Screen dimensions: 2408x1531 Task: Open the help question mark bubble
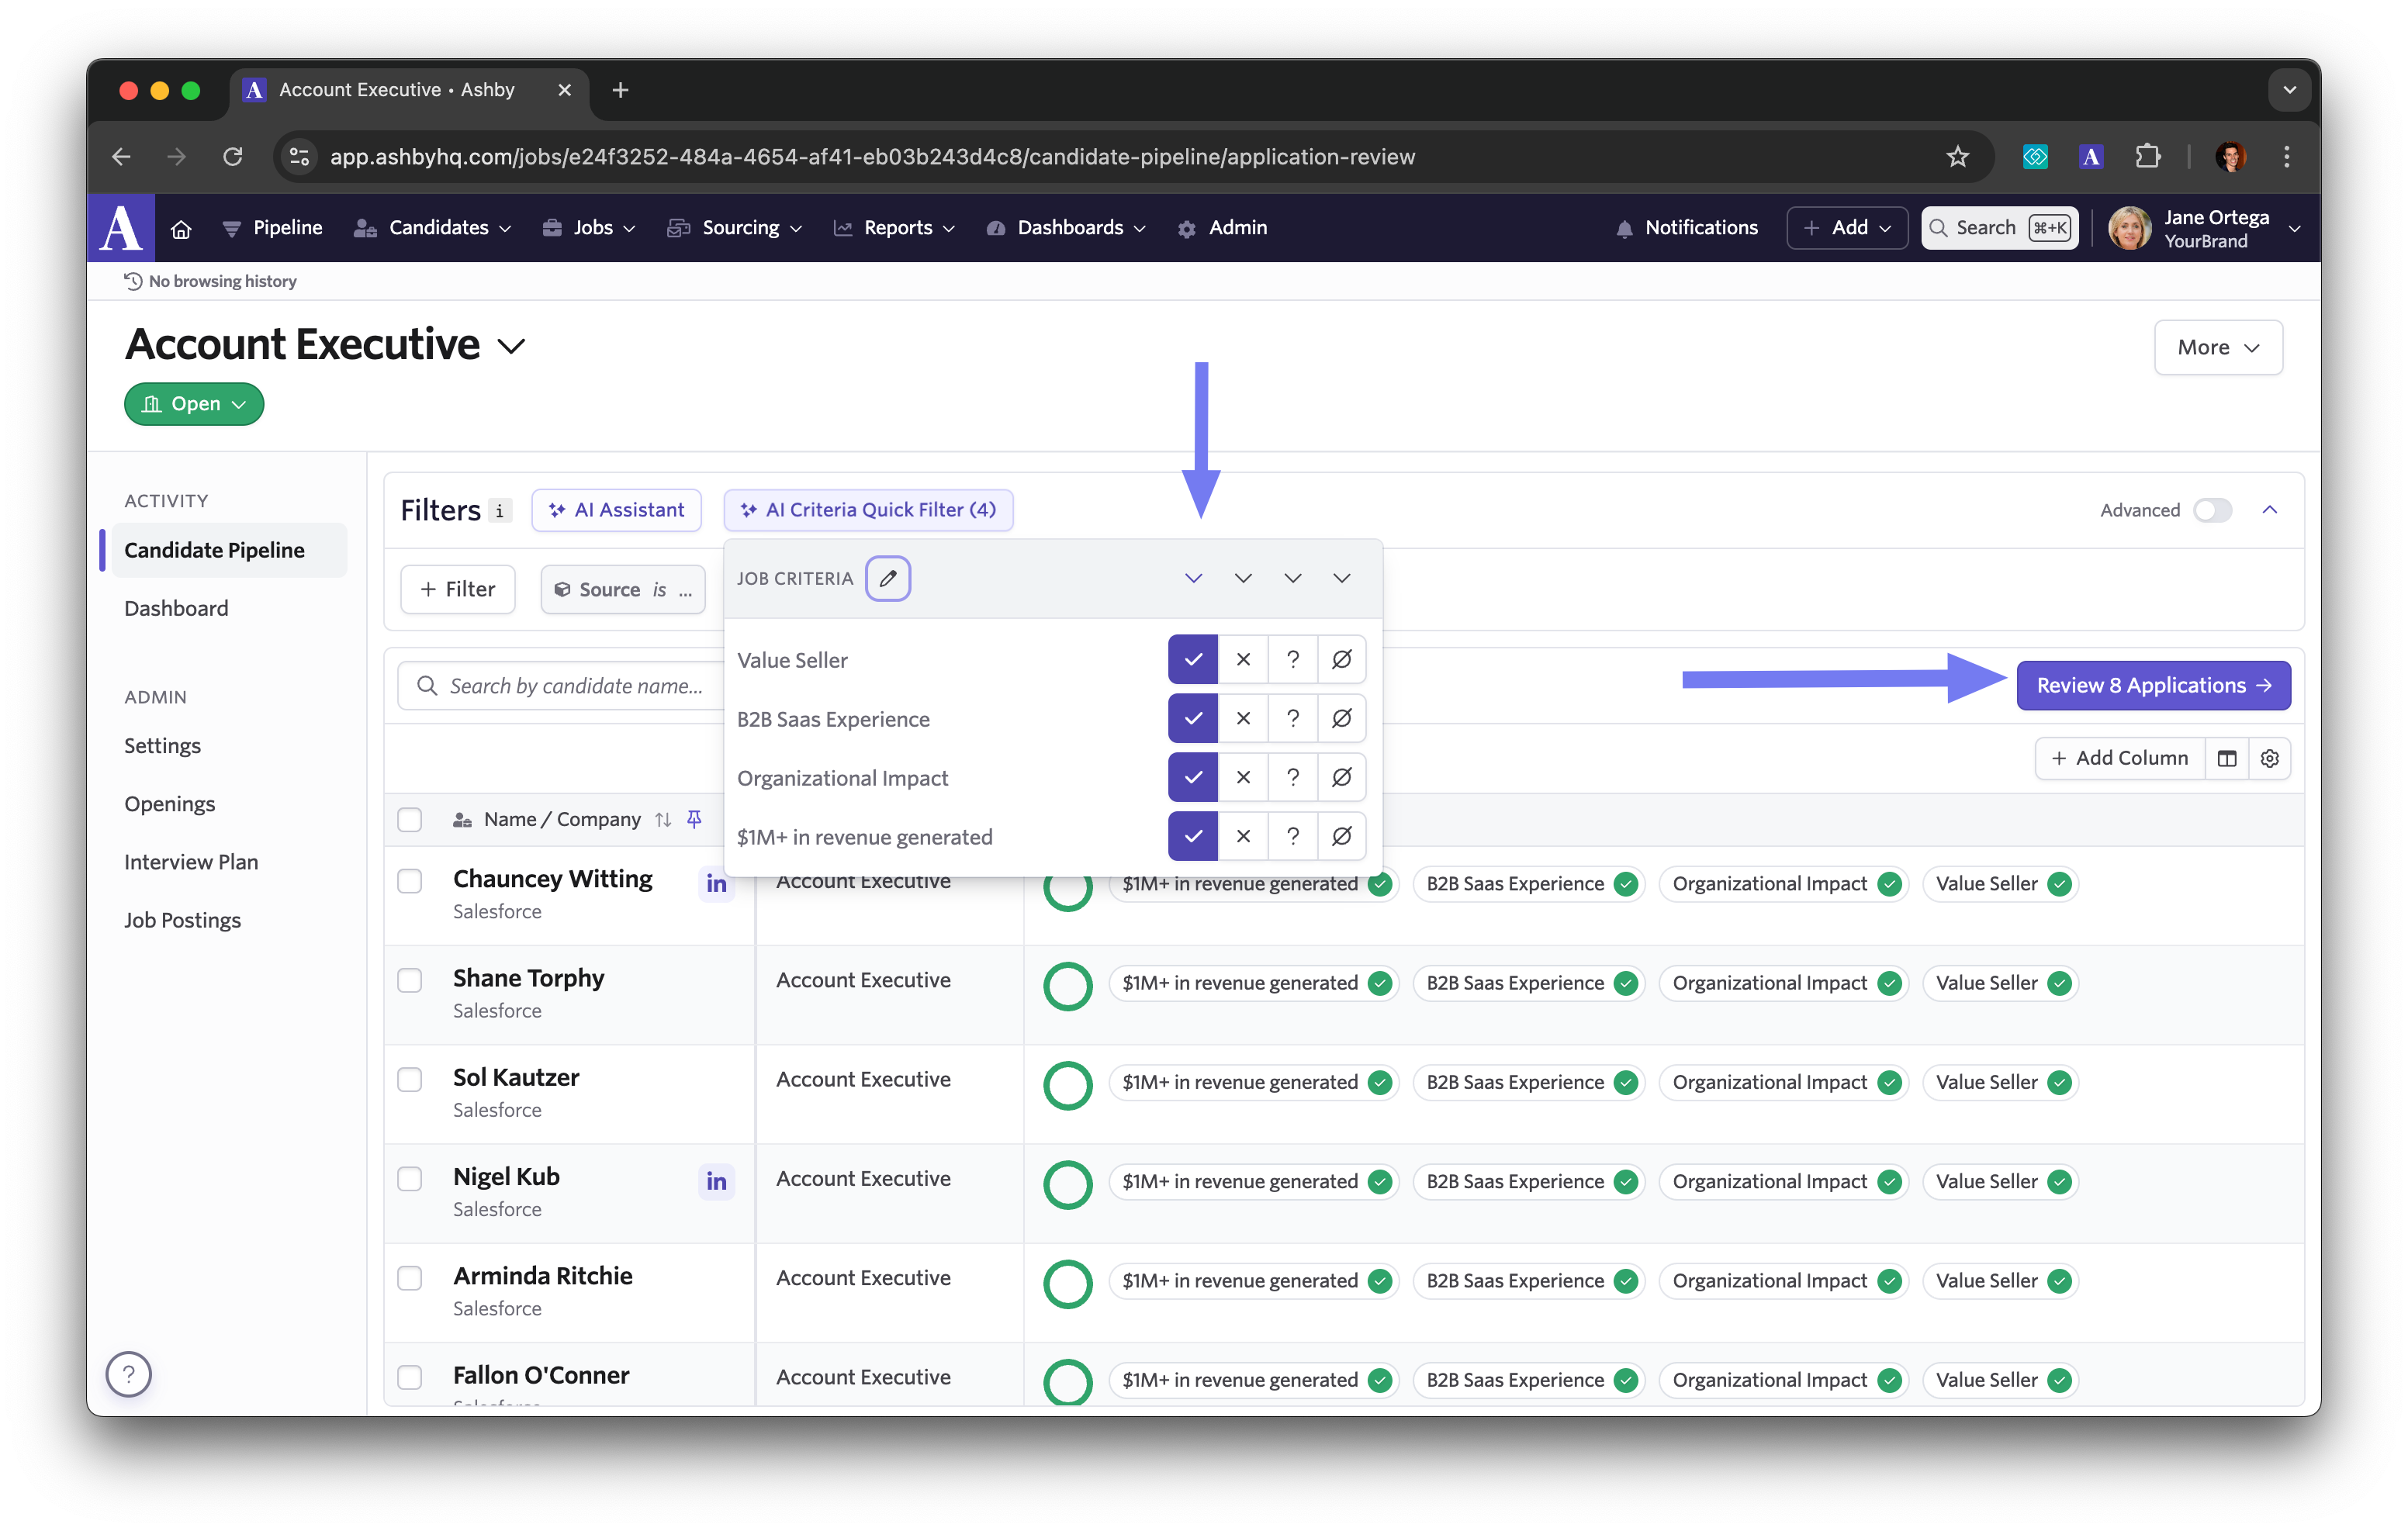coord(129,1374)
